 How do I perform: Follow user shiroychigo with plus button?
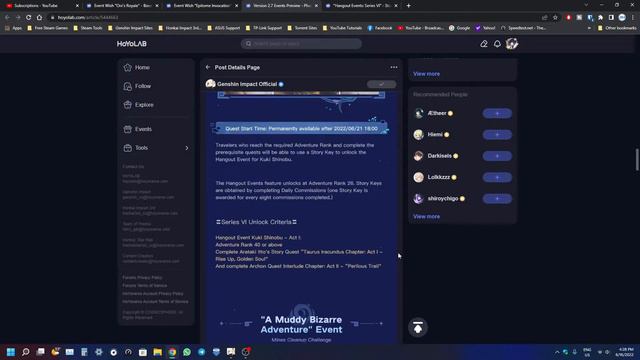coord(497,199)
